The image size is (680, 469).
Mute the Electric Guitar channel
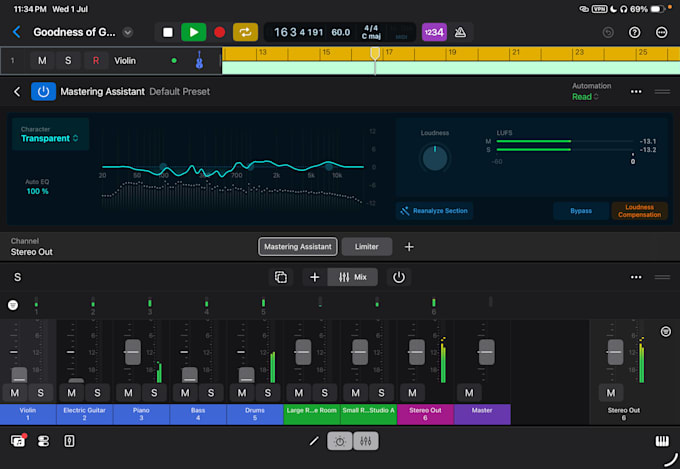(71, 393)
